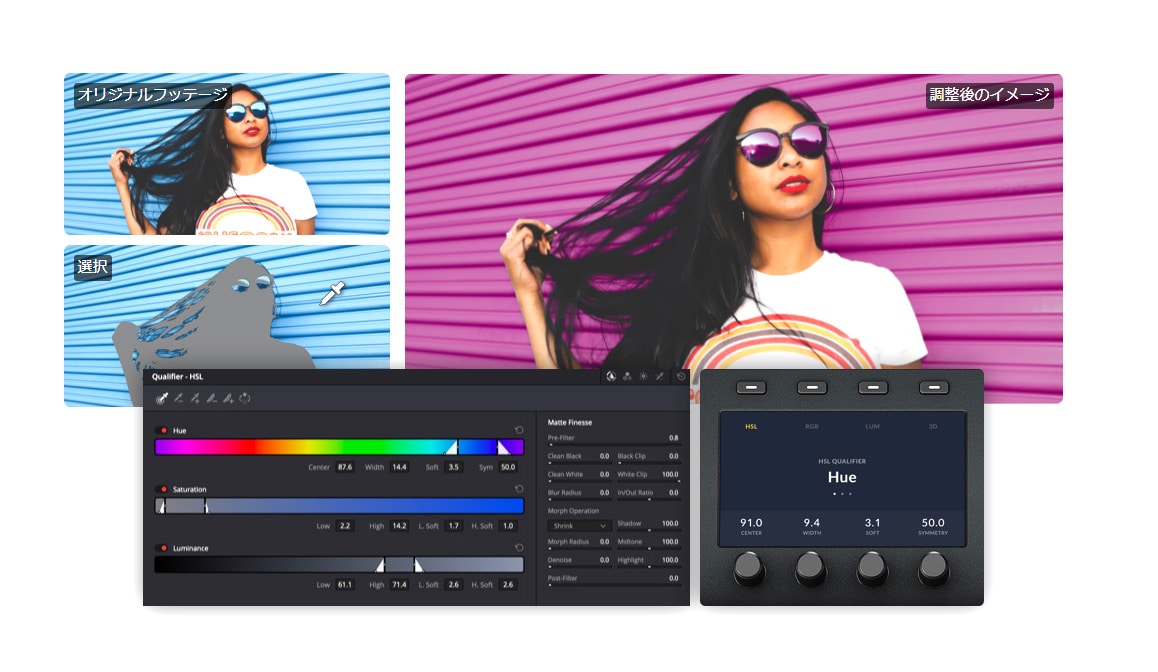Click the Hue Center value field
This screenshot has width=1158, height=672.
point(345,467)
